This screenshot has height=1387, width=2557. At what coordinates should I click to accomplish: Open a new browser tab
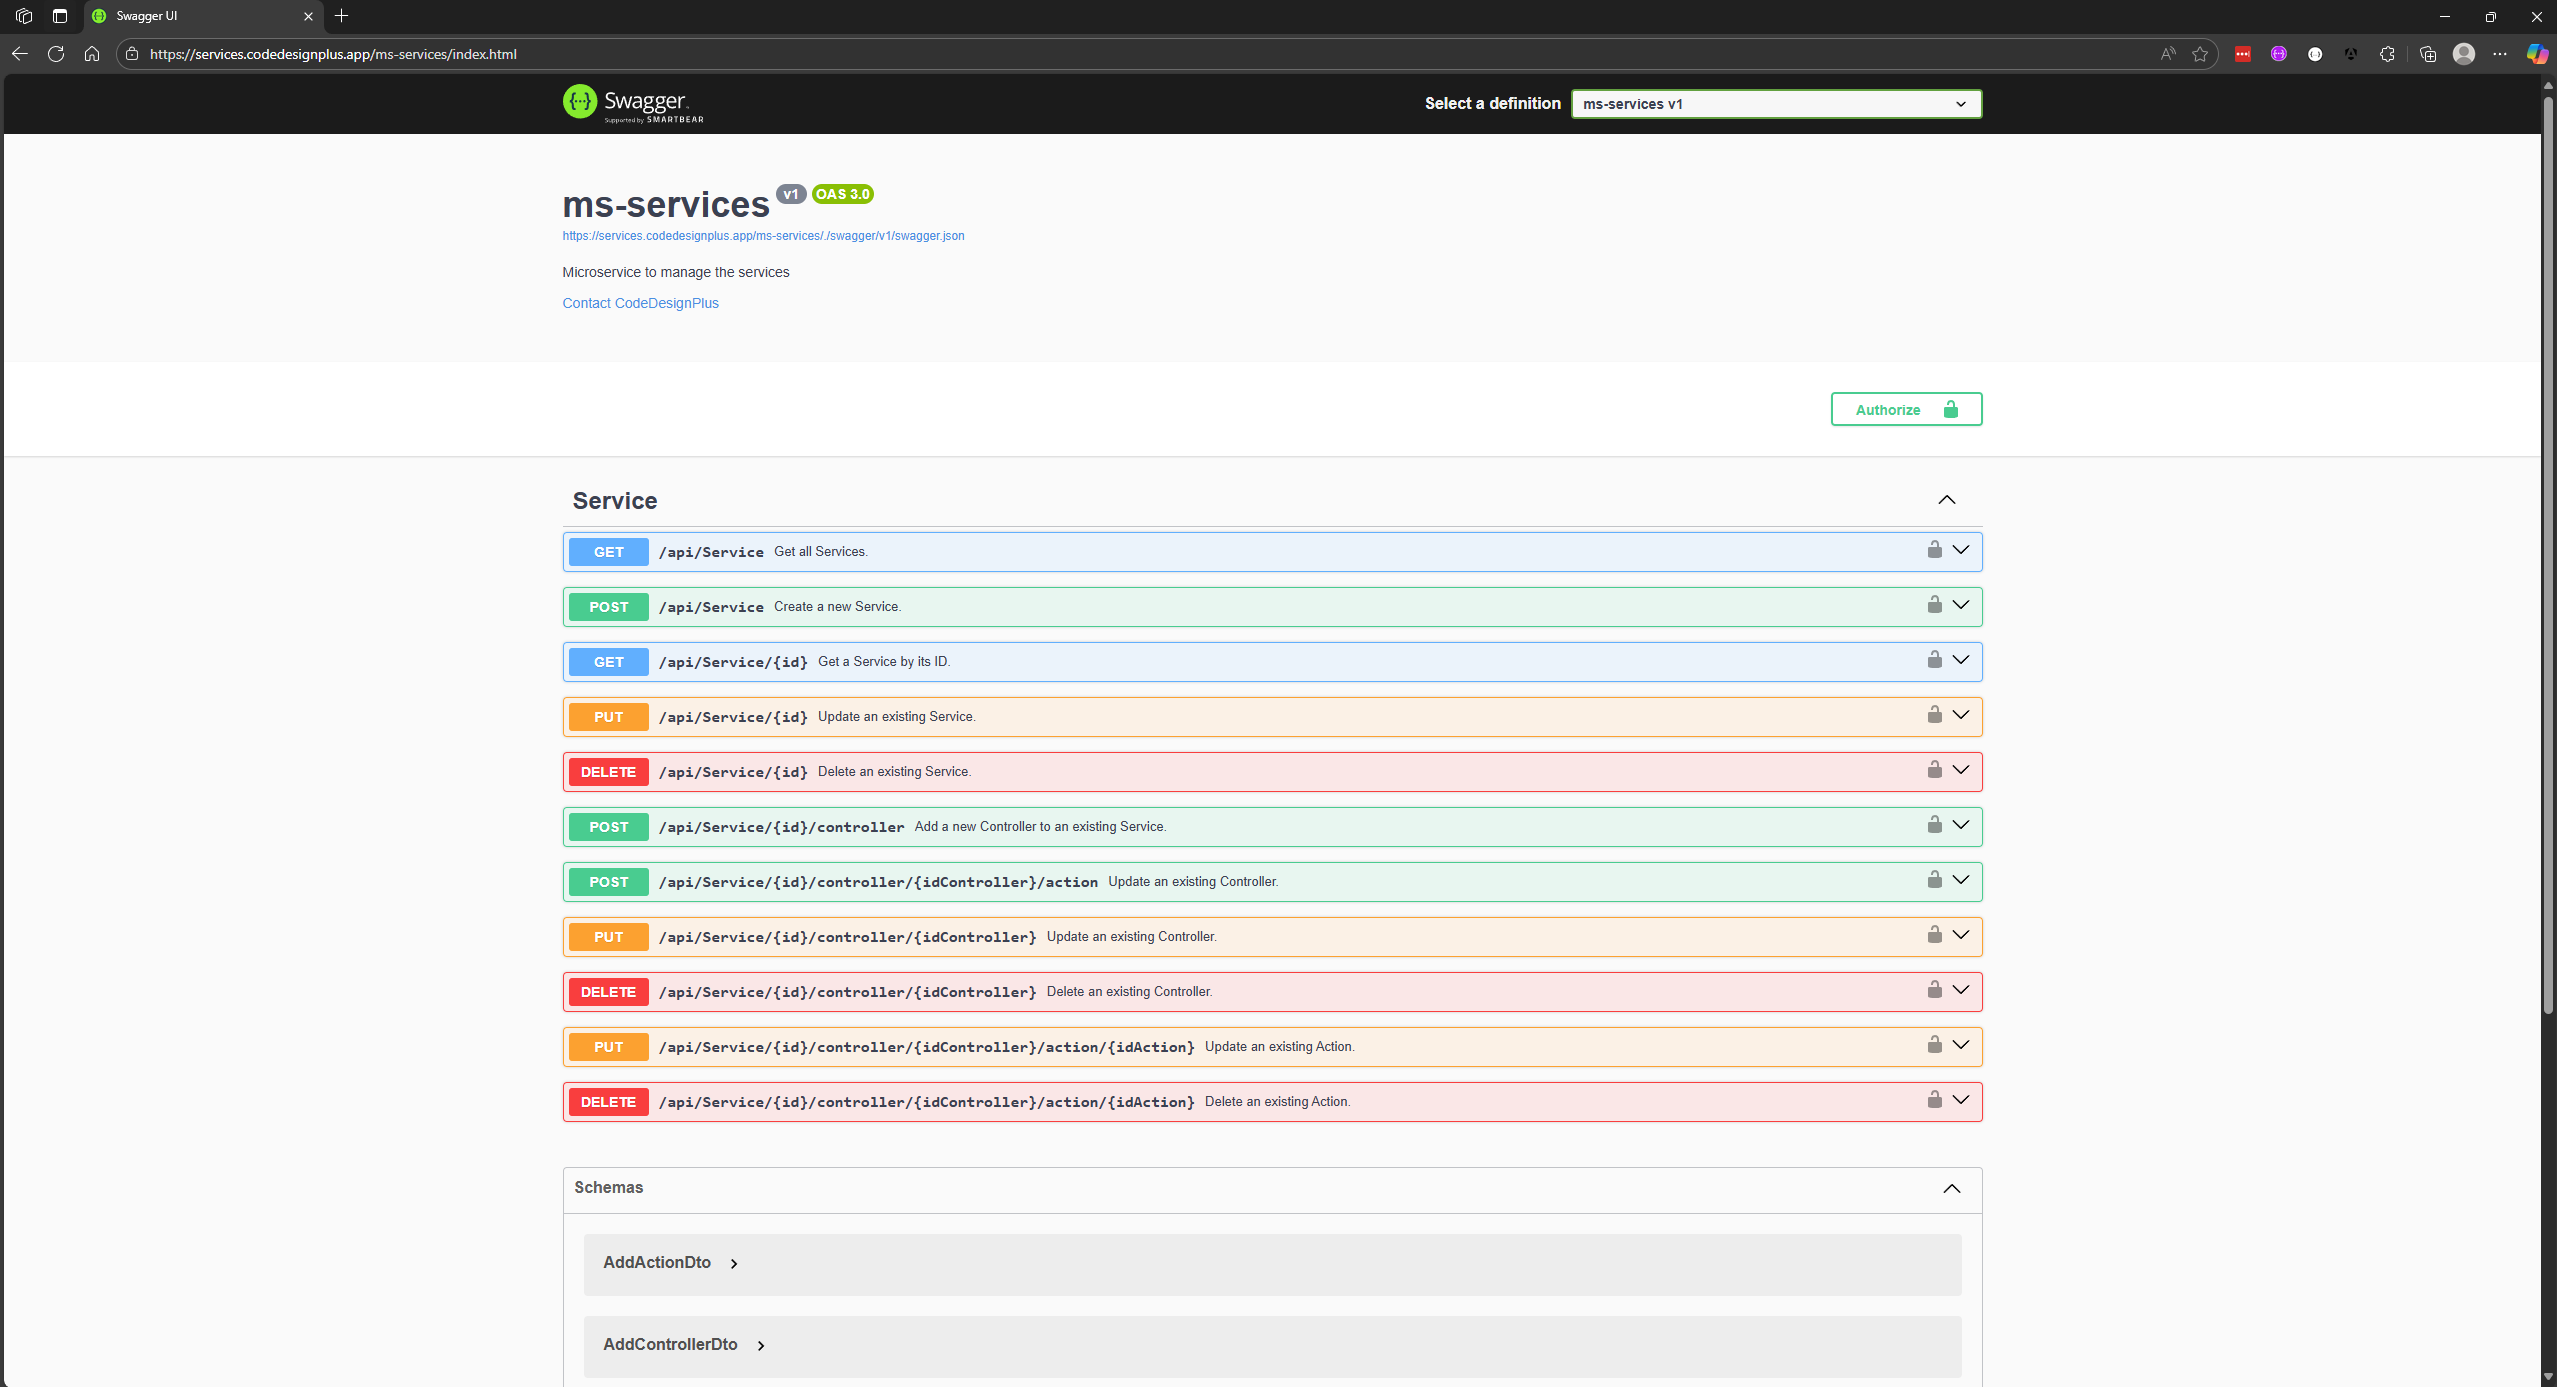342,16
